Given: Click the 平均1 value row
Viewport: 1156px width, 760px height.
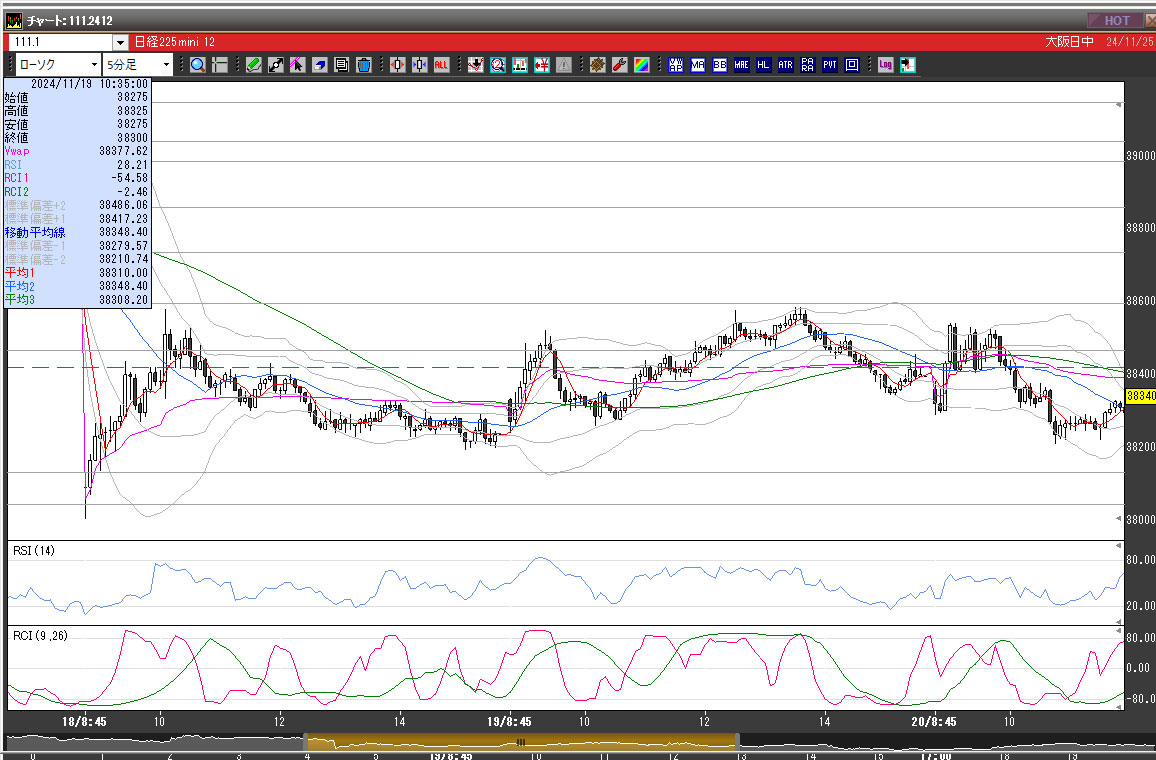Looking at the screenshot, I should (x=77, y=273).
